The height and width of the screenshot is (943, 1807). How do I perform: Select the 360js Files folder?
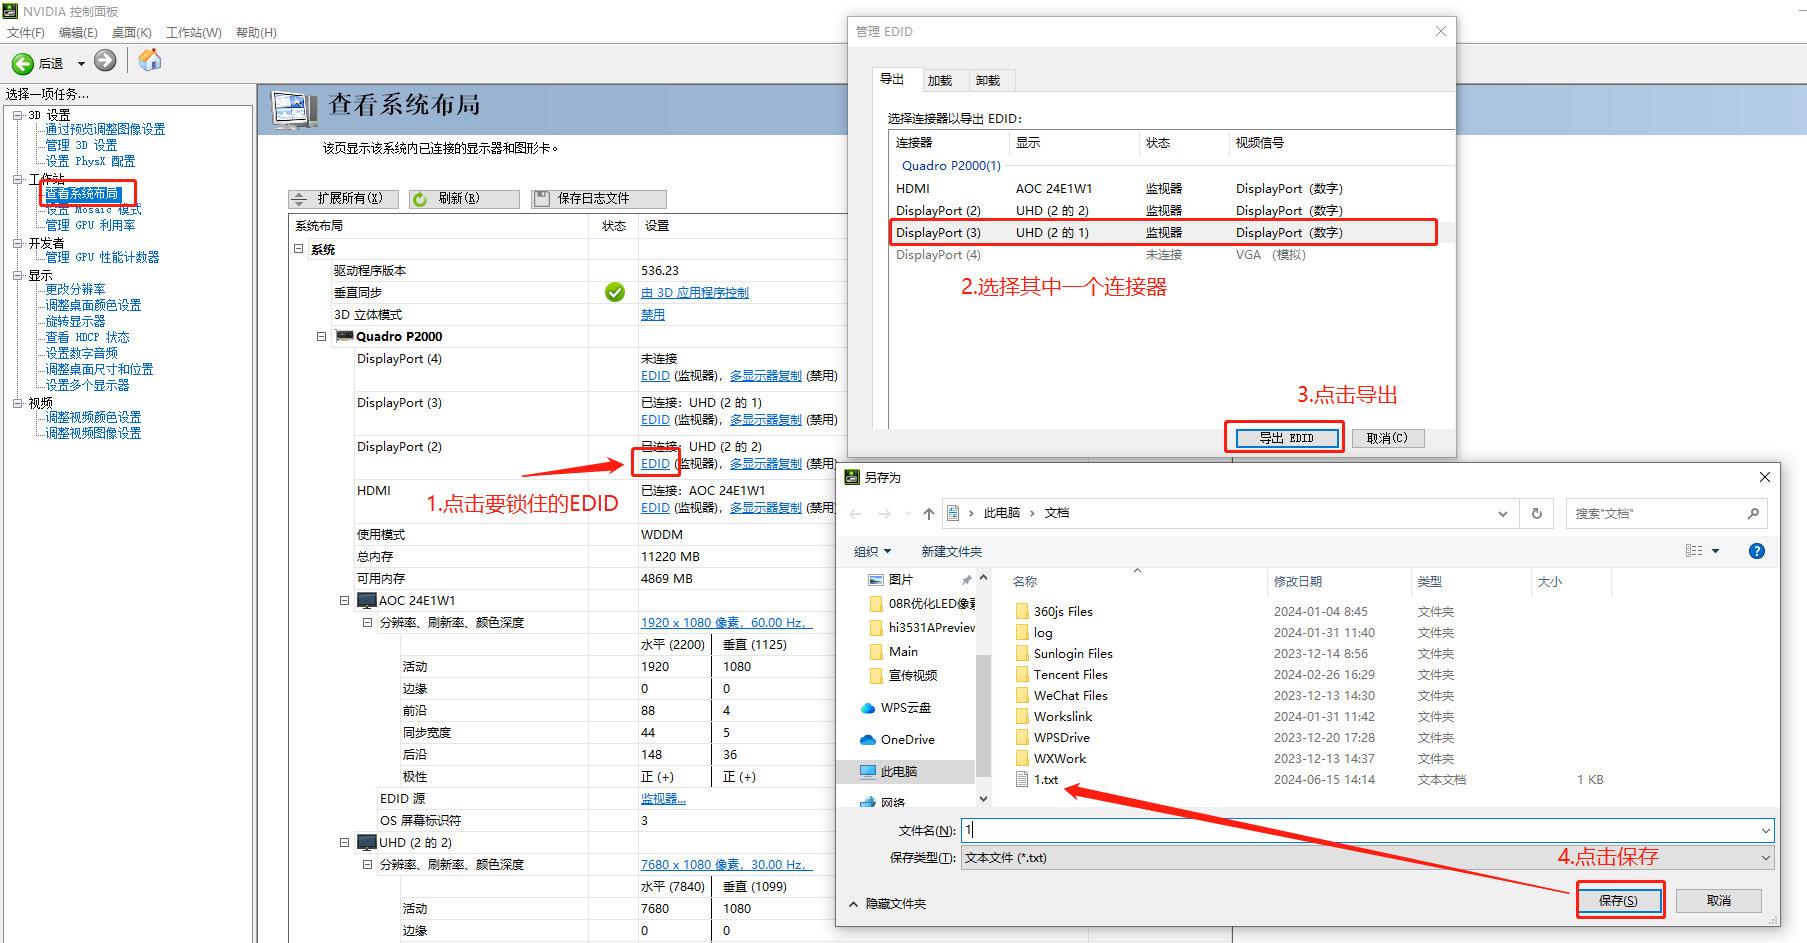click(1063, 612)
